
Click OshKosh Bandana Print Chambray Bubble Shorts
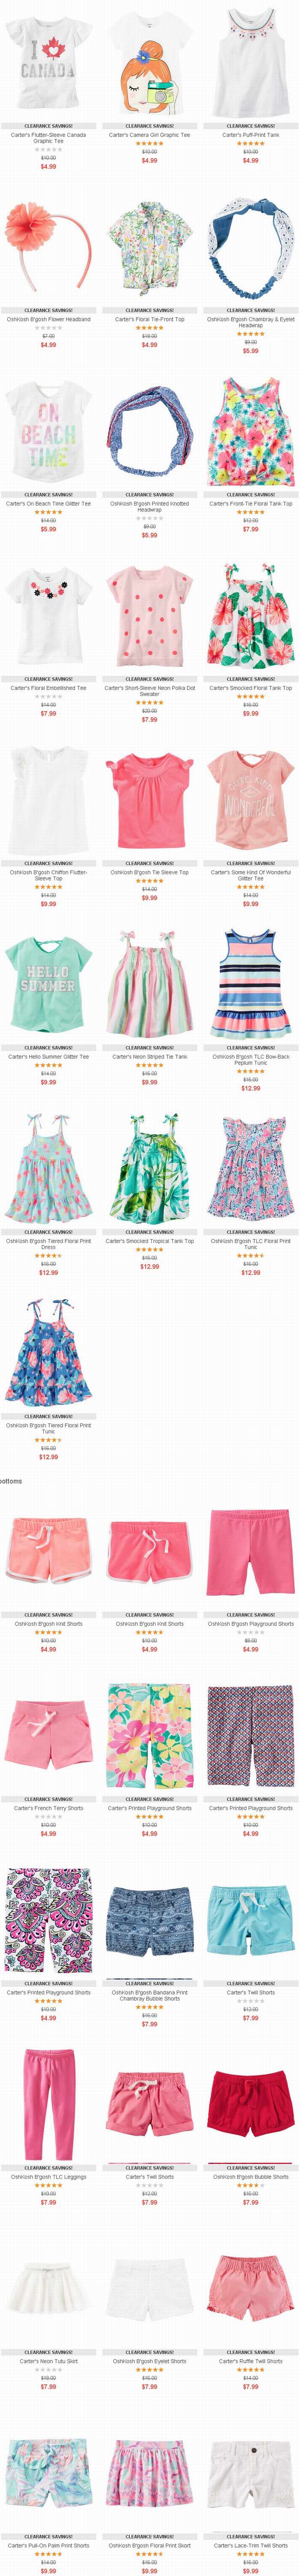(x=149, y=1995)
